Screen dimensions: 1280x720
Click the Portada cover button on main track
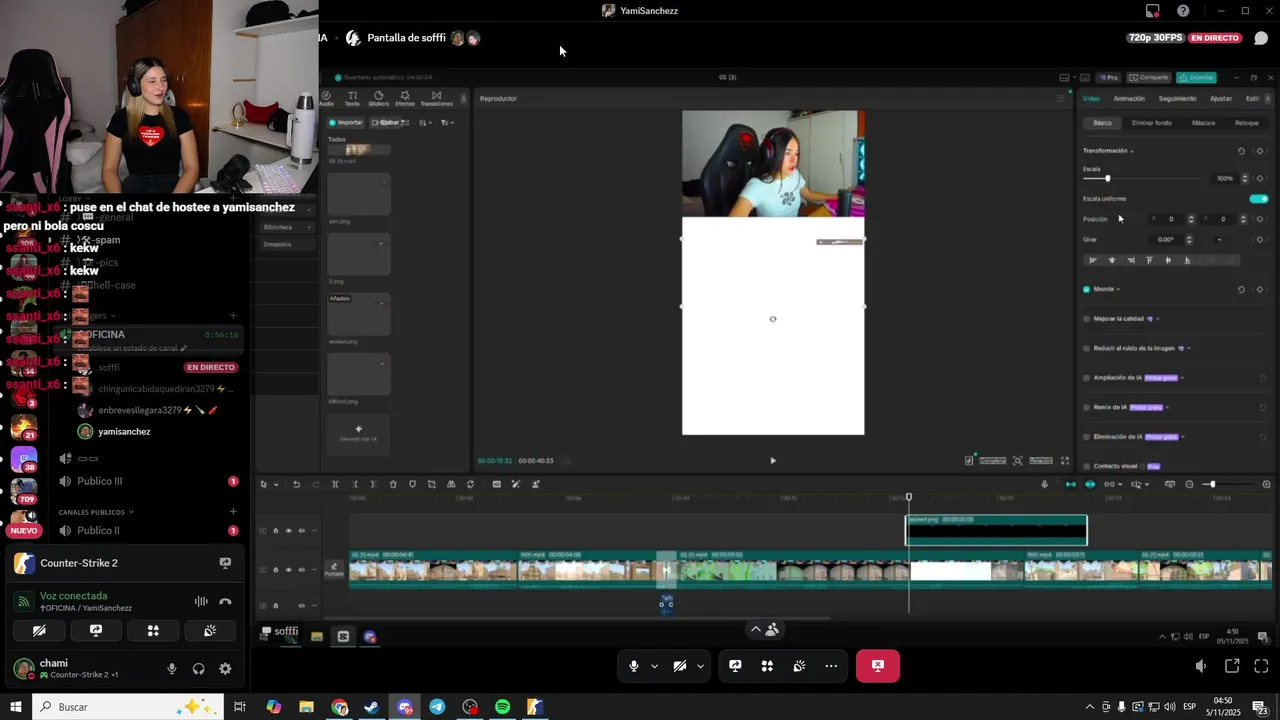click(334, 570)
